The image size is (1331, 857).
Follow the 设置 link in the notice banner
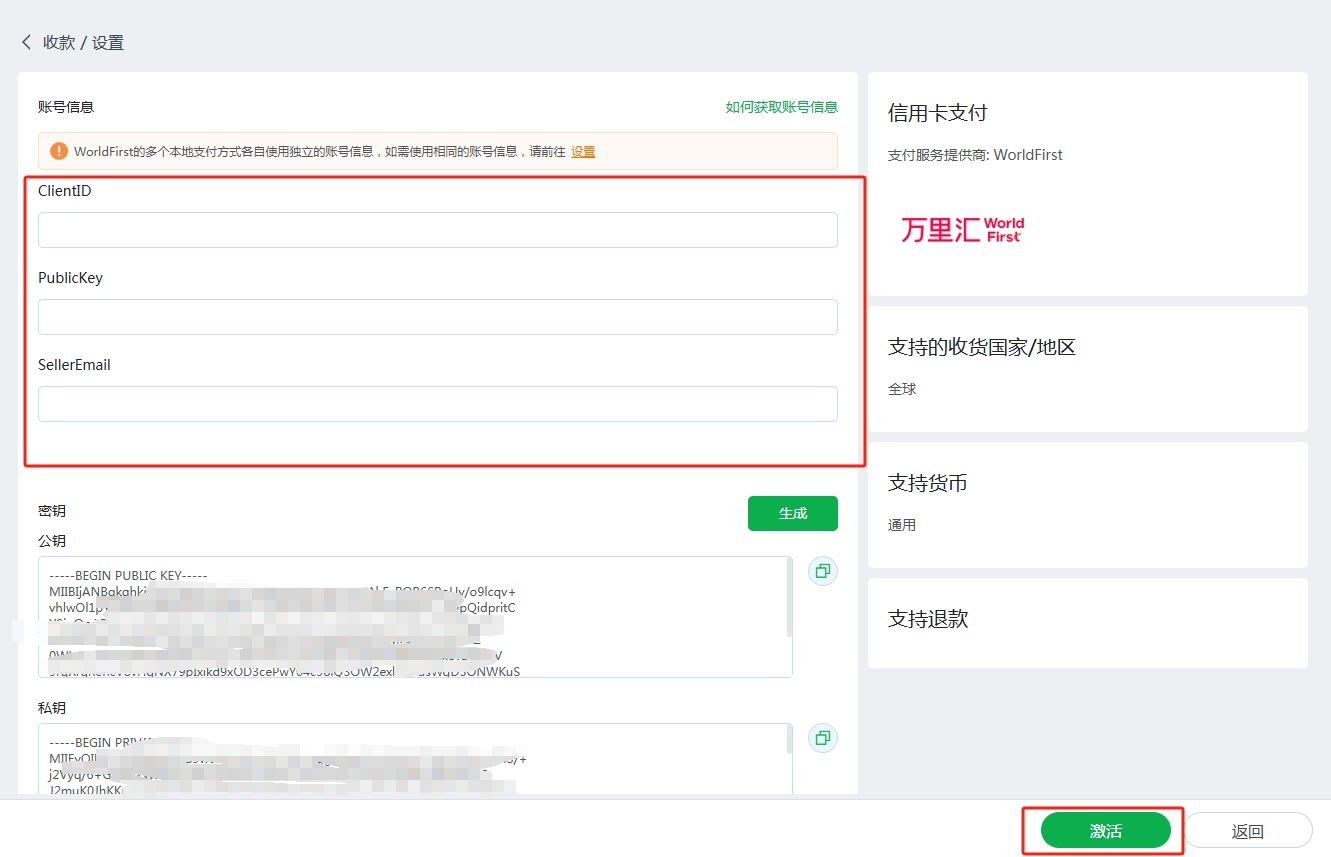[x=583, y=152]
